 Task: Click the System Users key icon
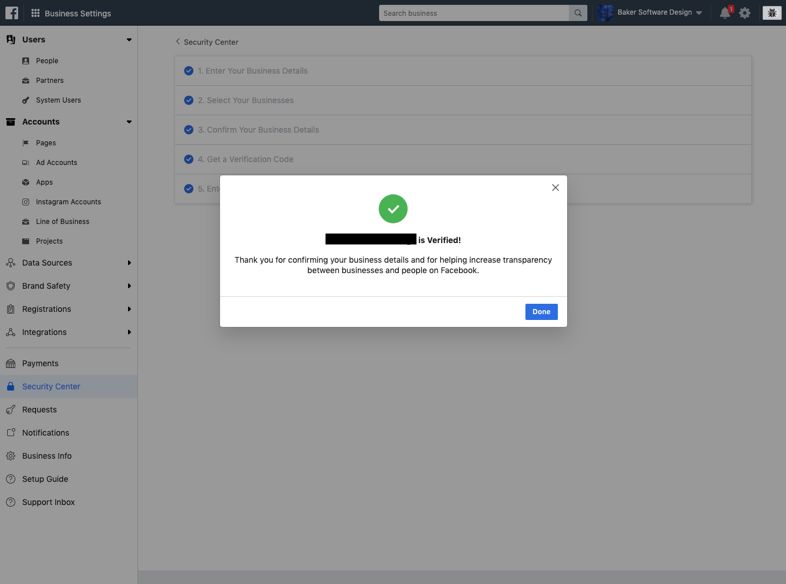click(26, 100)
